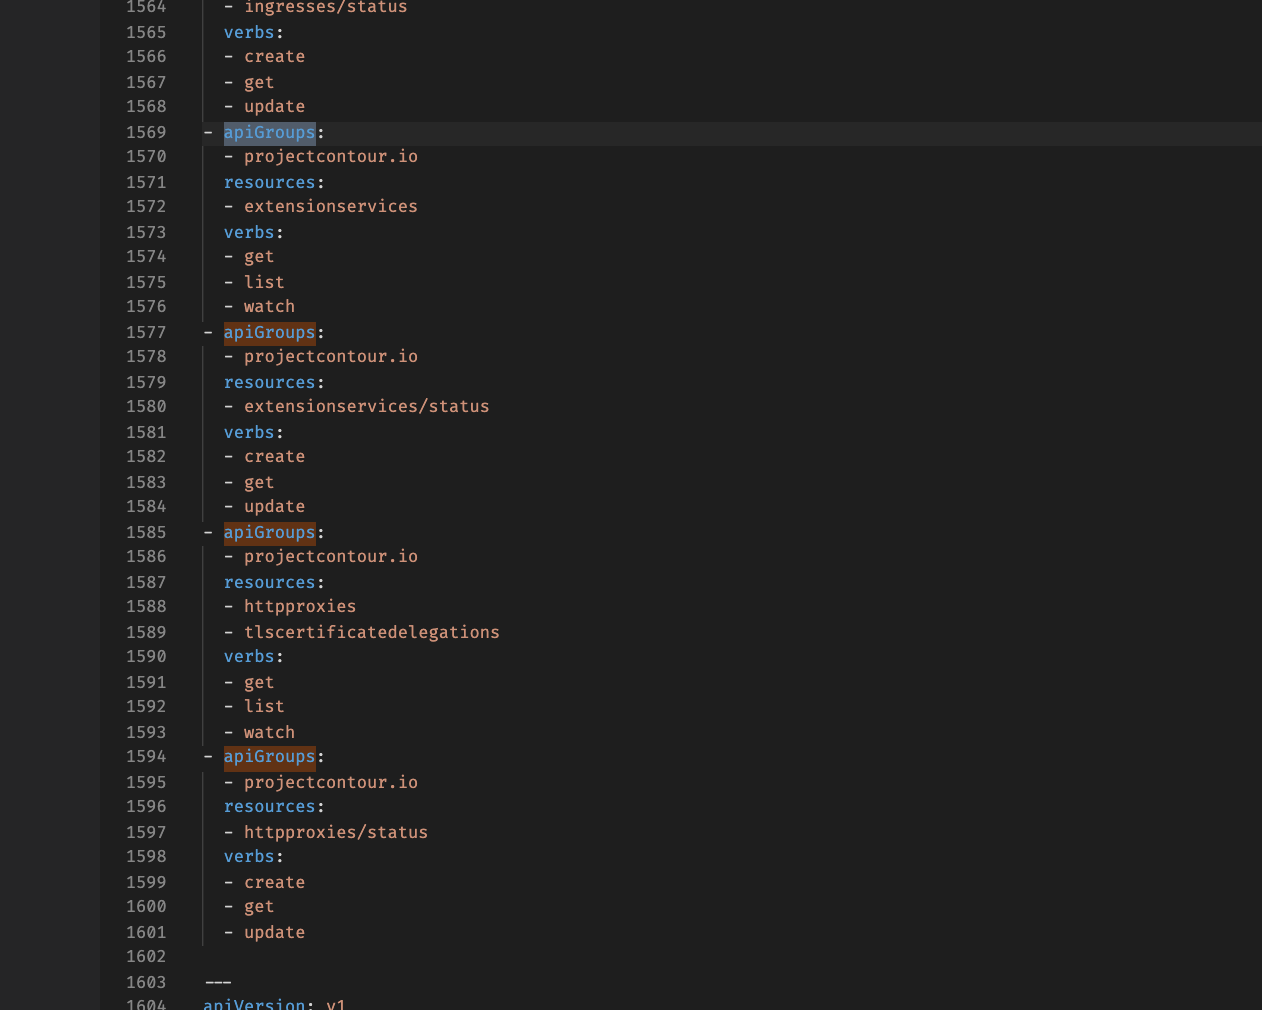This screenshot has height=1010, width=1262.
Task: Select line number 1585 in the gutter
Action: click(146, 532)
